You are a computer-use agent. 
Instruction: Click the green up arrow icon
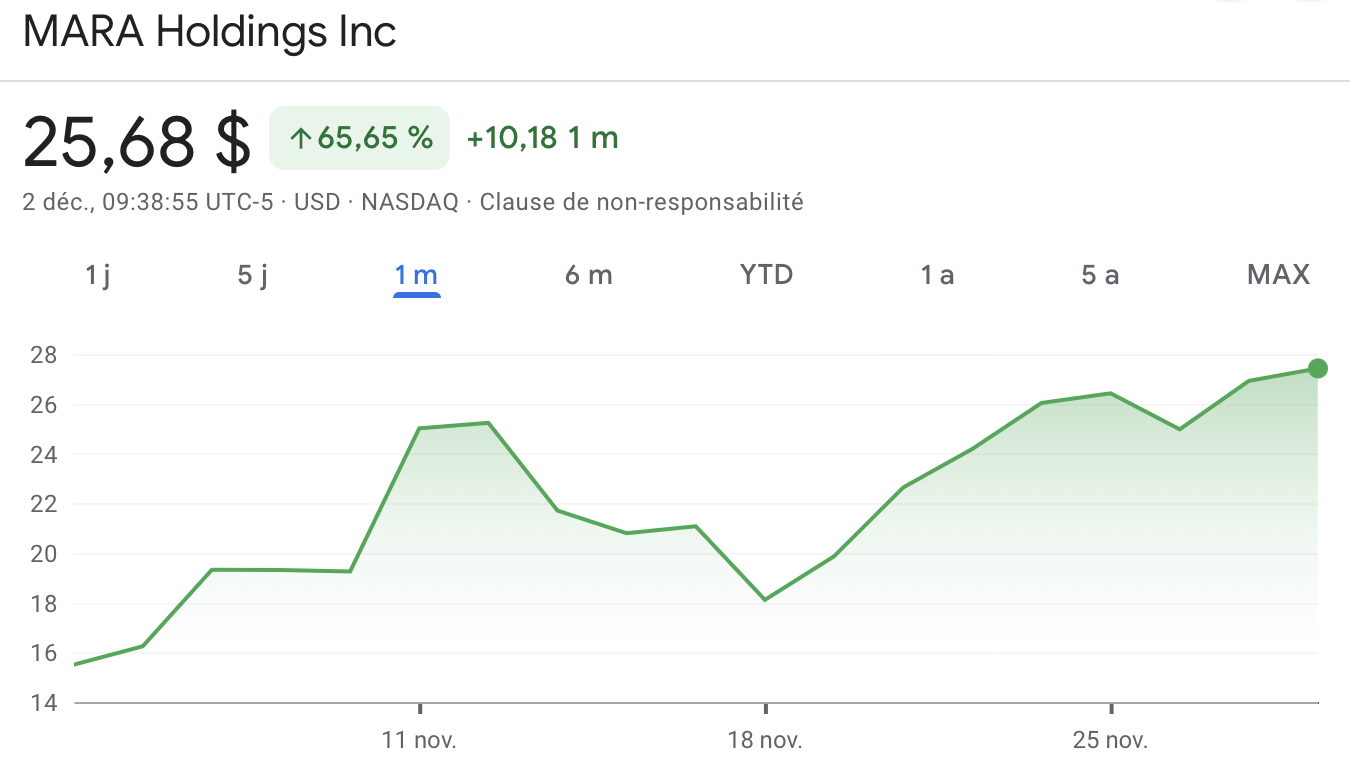point(299,139)
